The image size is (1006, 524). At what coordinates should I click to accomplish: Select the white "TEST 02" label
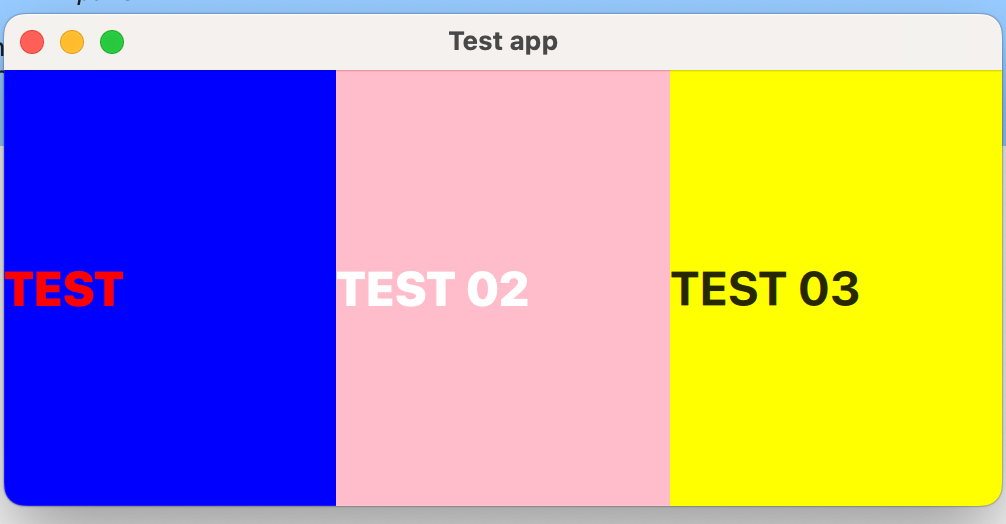point(432,289)
